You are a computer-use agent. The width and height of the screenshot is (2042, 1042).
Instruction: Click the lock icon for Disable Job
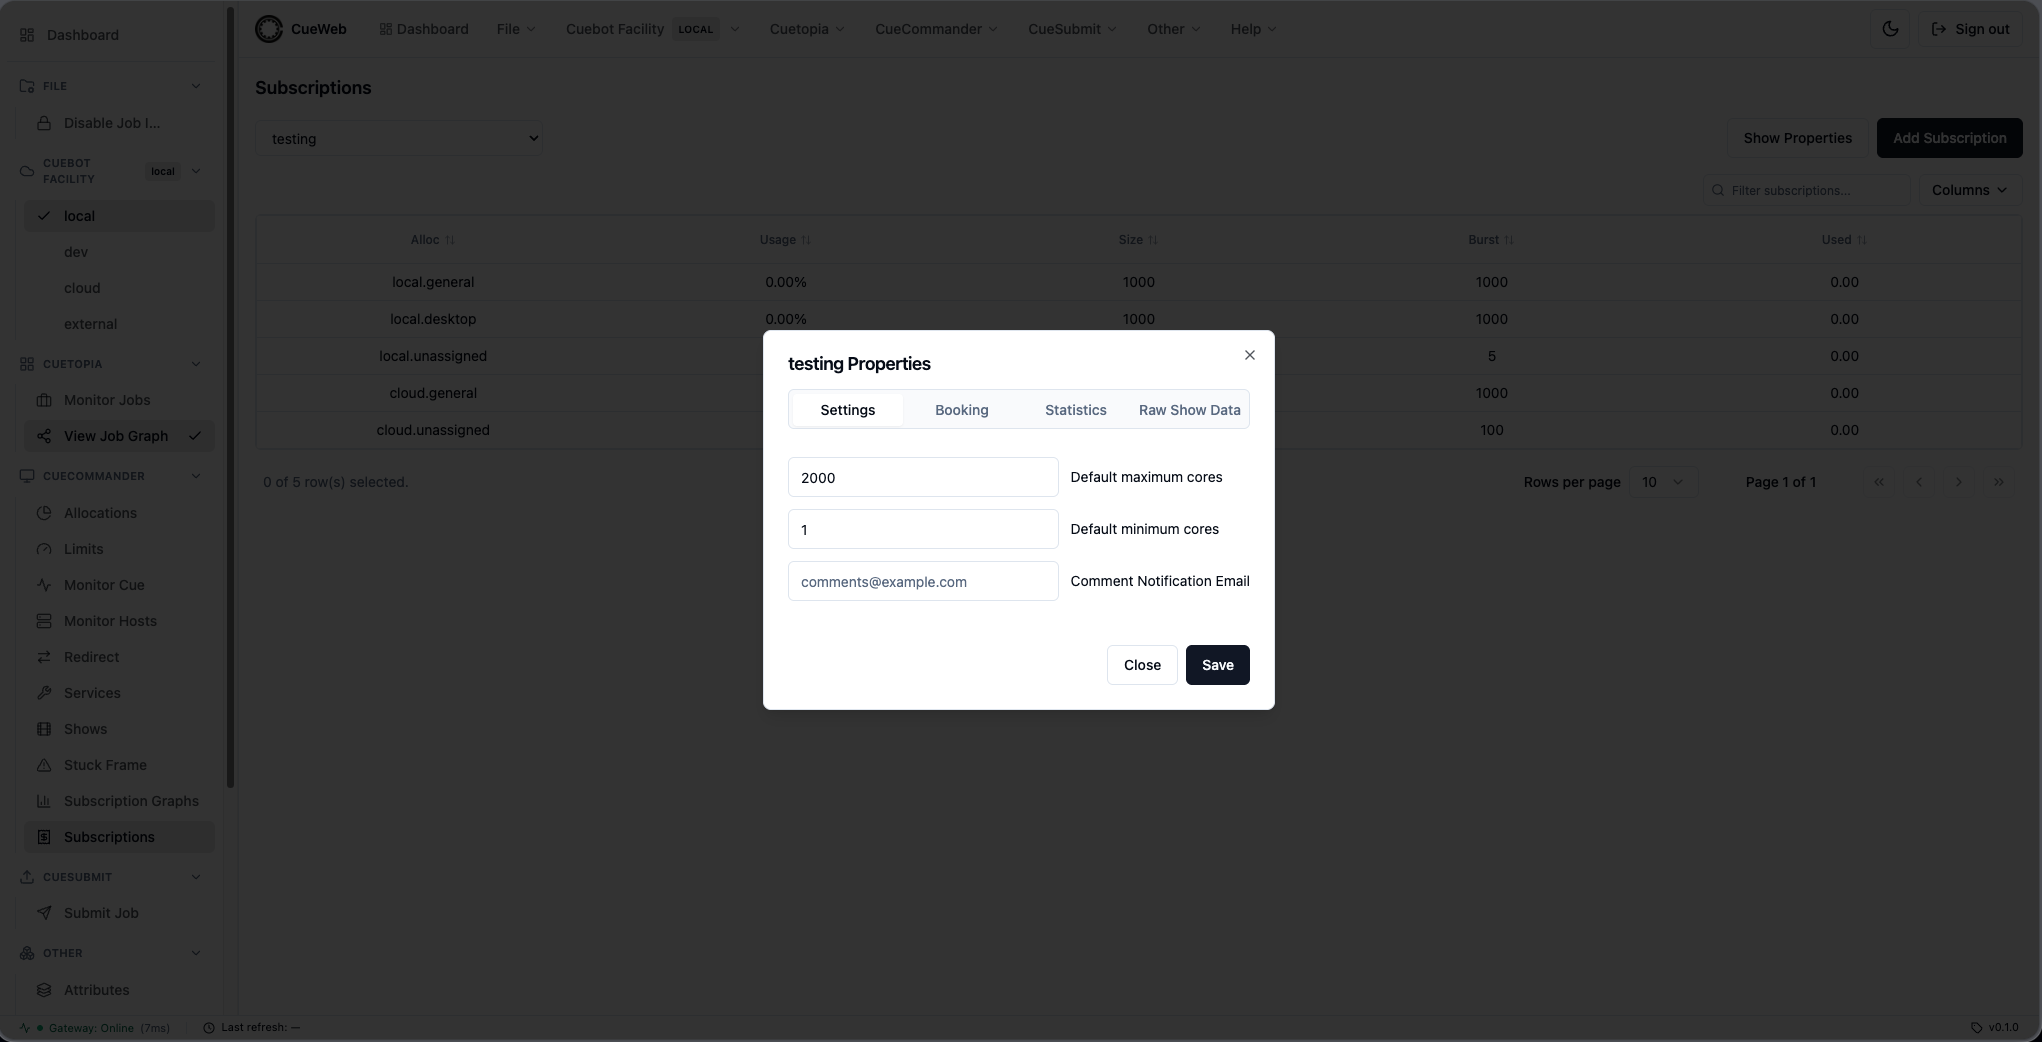(x=44, y=123)
